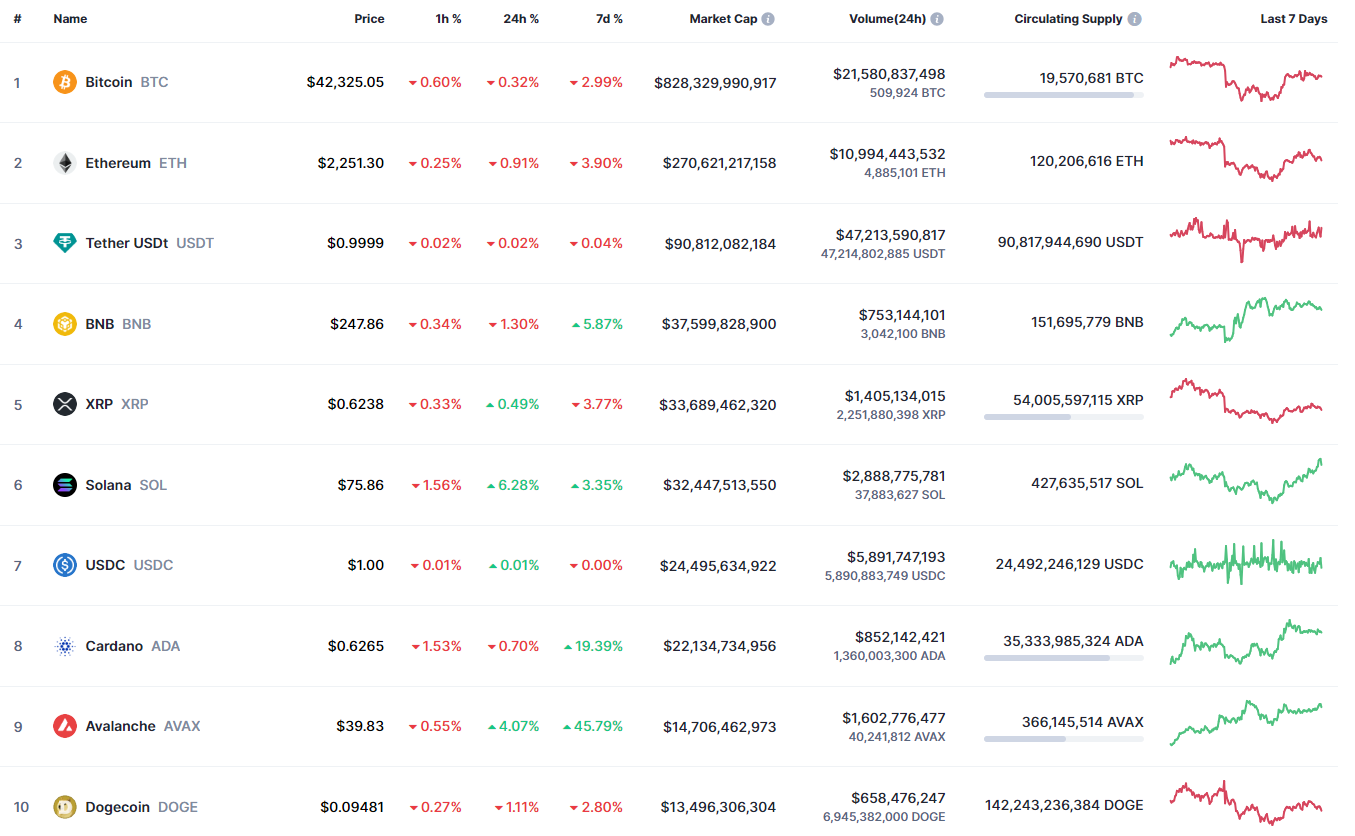Open the USDC coin page link

[105, 565]
